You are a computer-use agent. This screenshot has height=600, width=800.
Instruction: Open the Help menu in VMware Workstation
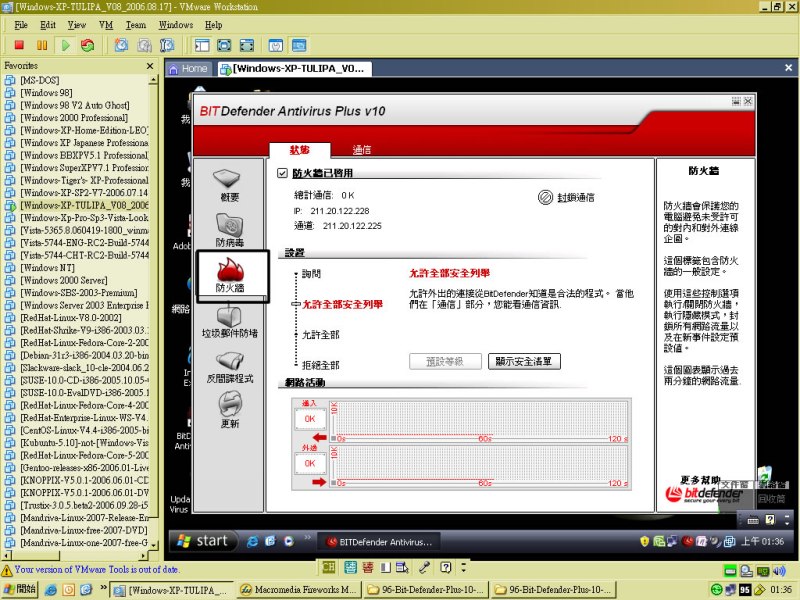click(x=213, y=25)
